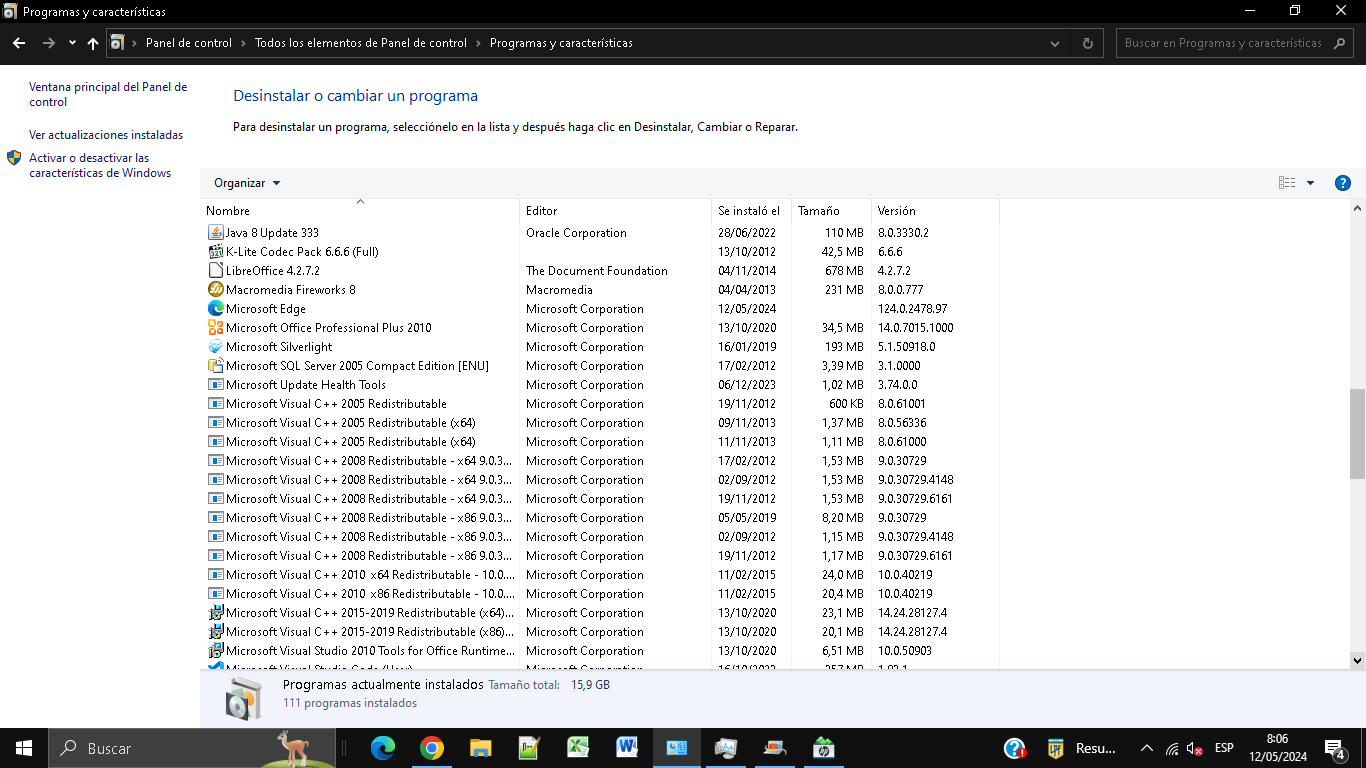Open Microsoft Edge from the taskbar
Screen dimensions: 1366x768
(x=383, y=748)
